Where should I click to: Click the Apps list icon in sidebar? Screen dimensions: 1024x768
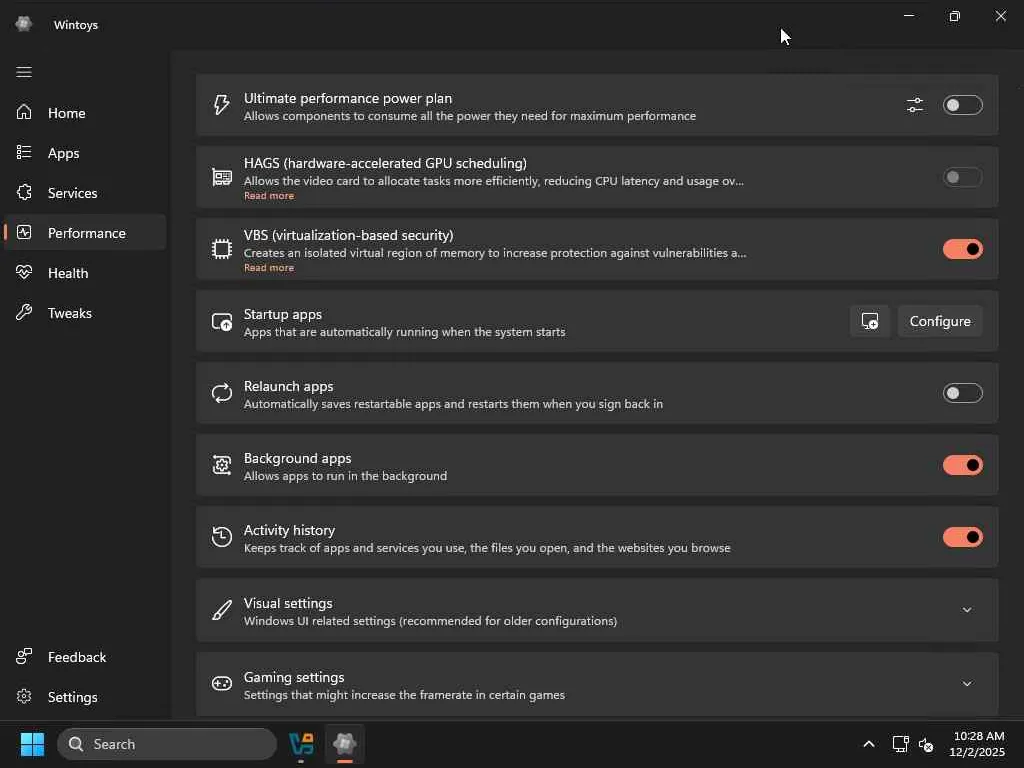click(24, 152)
